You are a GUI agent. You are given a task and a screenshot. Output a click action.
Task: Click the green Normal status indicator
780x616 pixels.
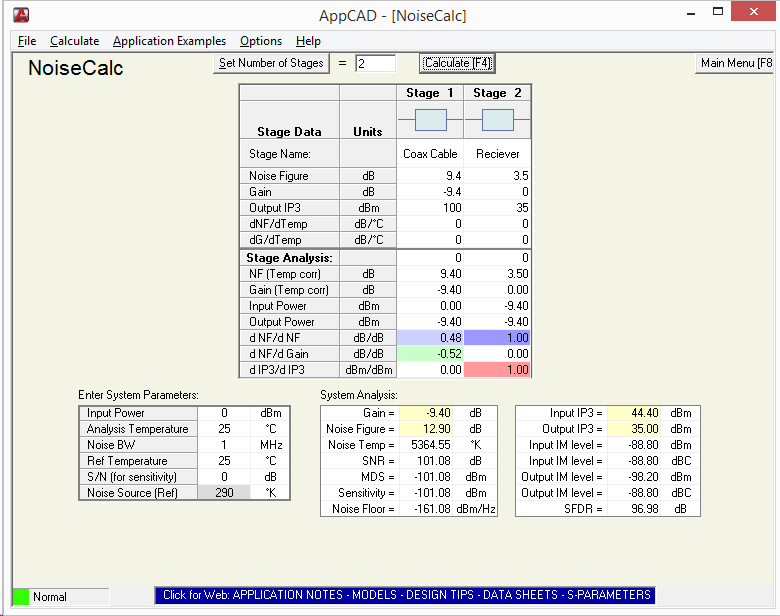(x=20, y=597)
